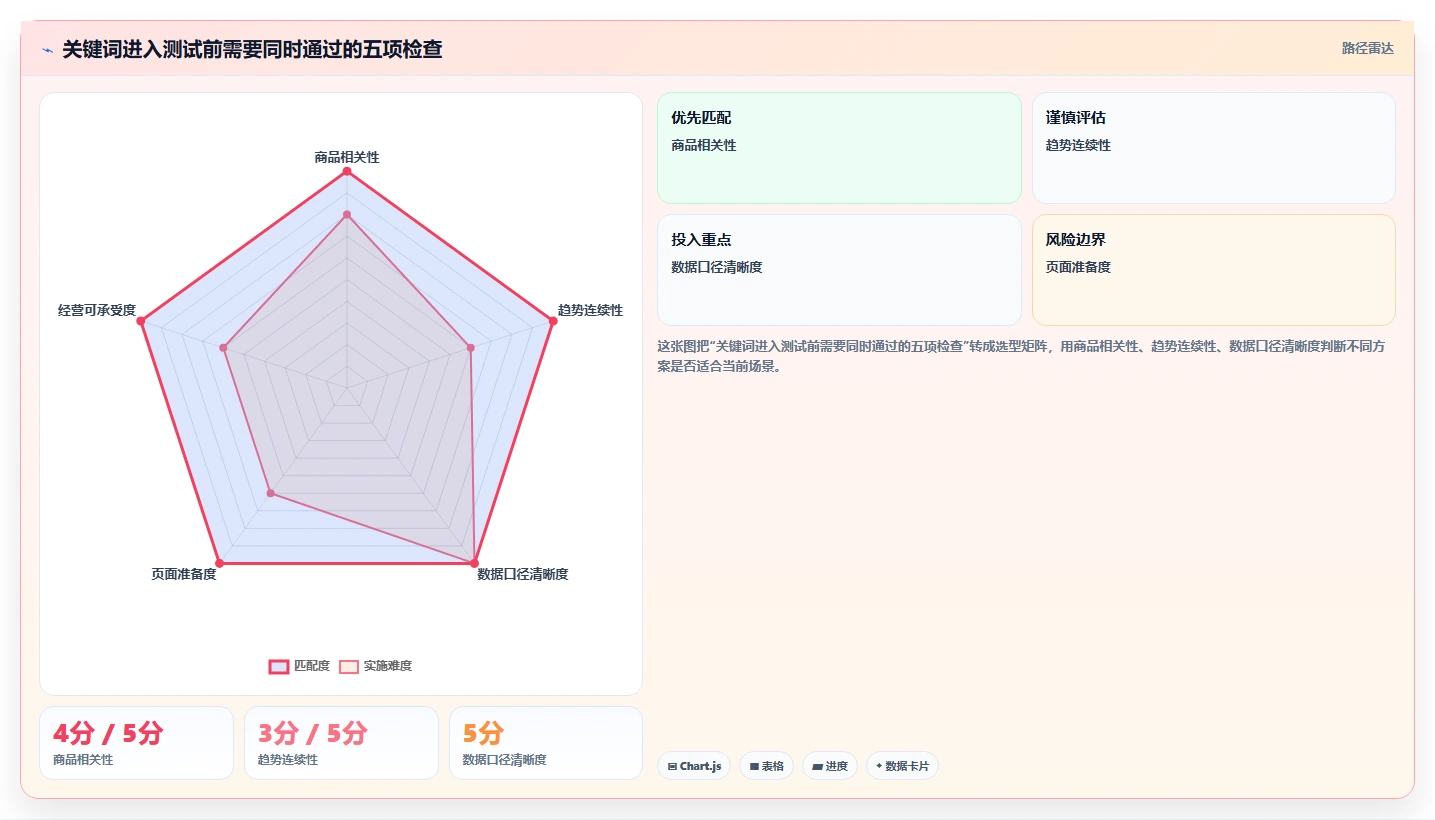1435x820 pixels.
Task: Click the 趋势连续性 radar axis label
Action: (x=590, y=310)
